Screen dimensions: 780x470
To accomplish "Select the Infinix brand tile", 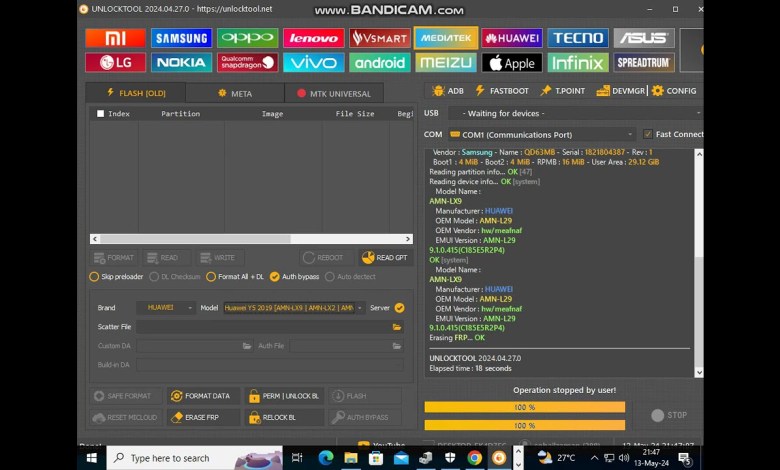I will coord(578,63).
